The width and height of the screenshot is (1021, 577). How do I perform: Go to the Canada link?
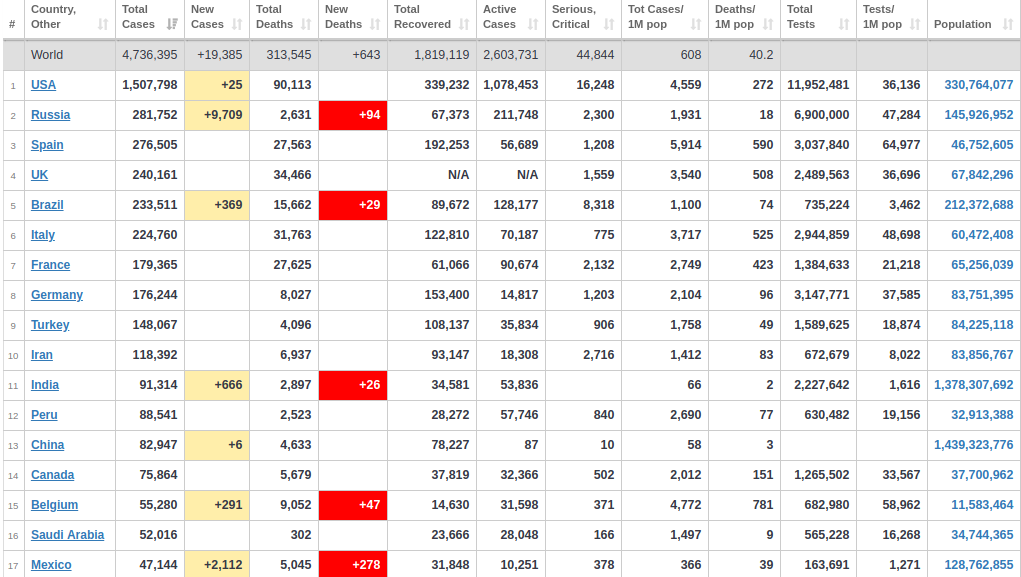pyautogui.click(x=53, y=474)
